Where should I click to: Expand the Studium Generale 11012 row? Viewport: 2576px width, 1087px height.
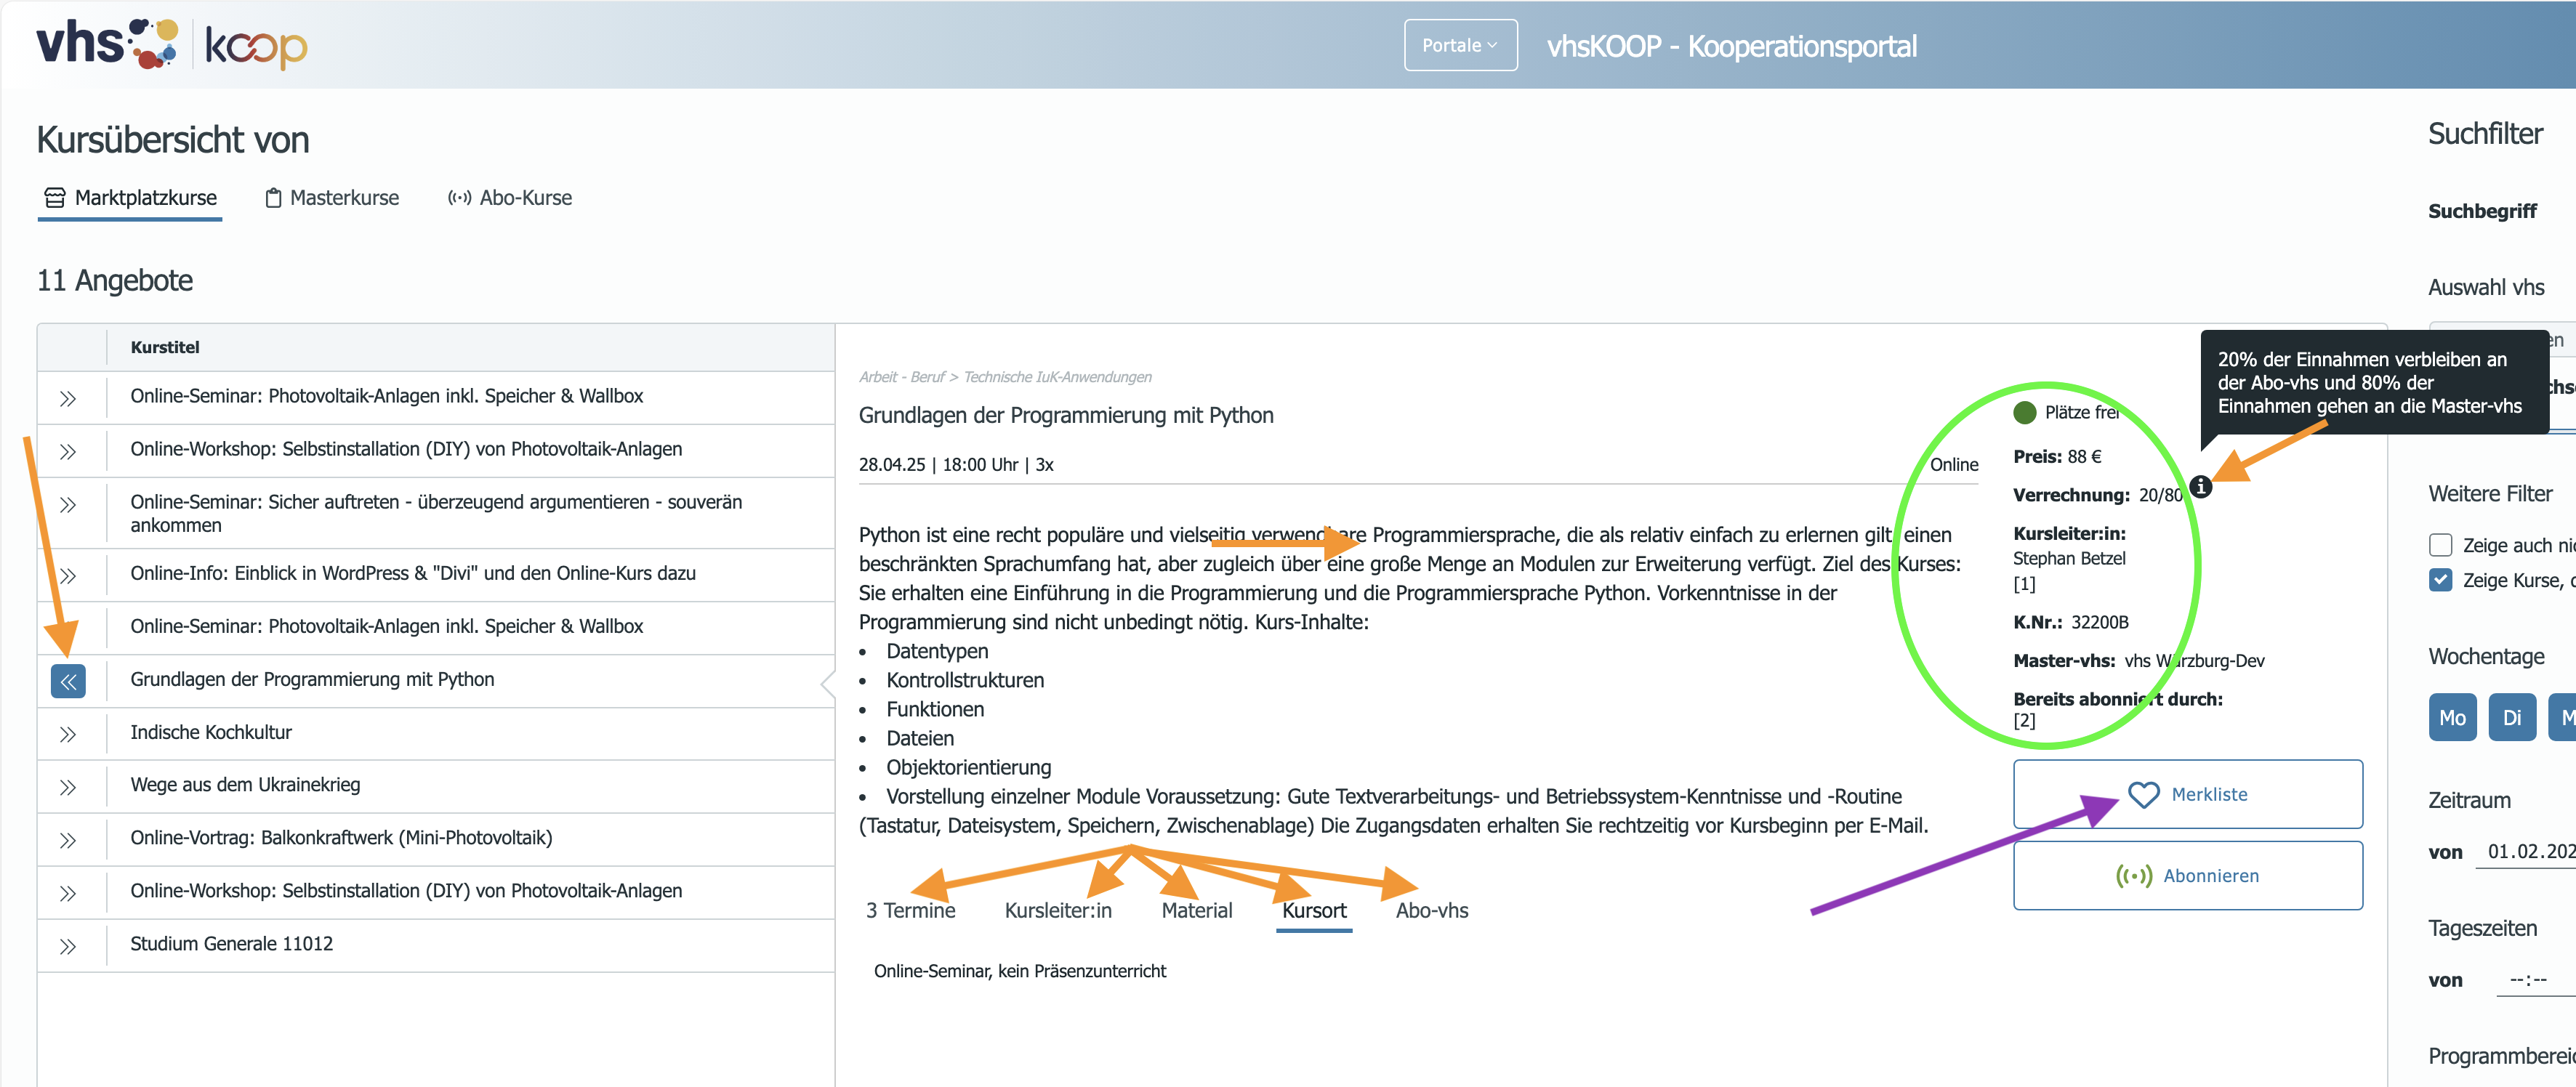coord(68,947)
